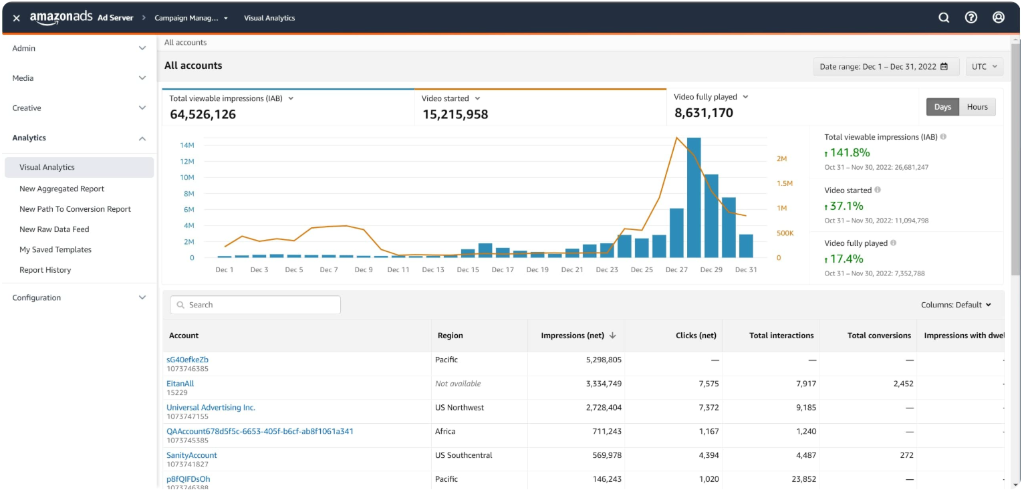Open the user profile icon
This screenshot has width=1024, height=498.
(999, 18)
